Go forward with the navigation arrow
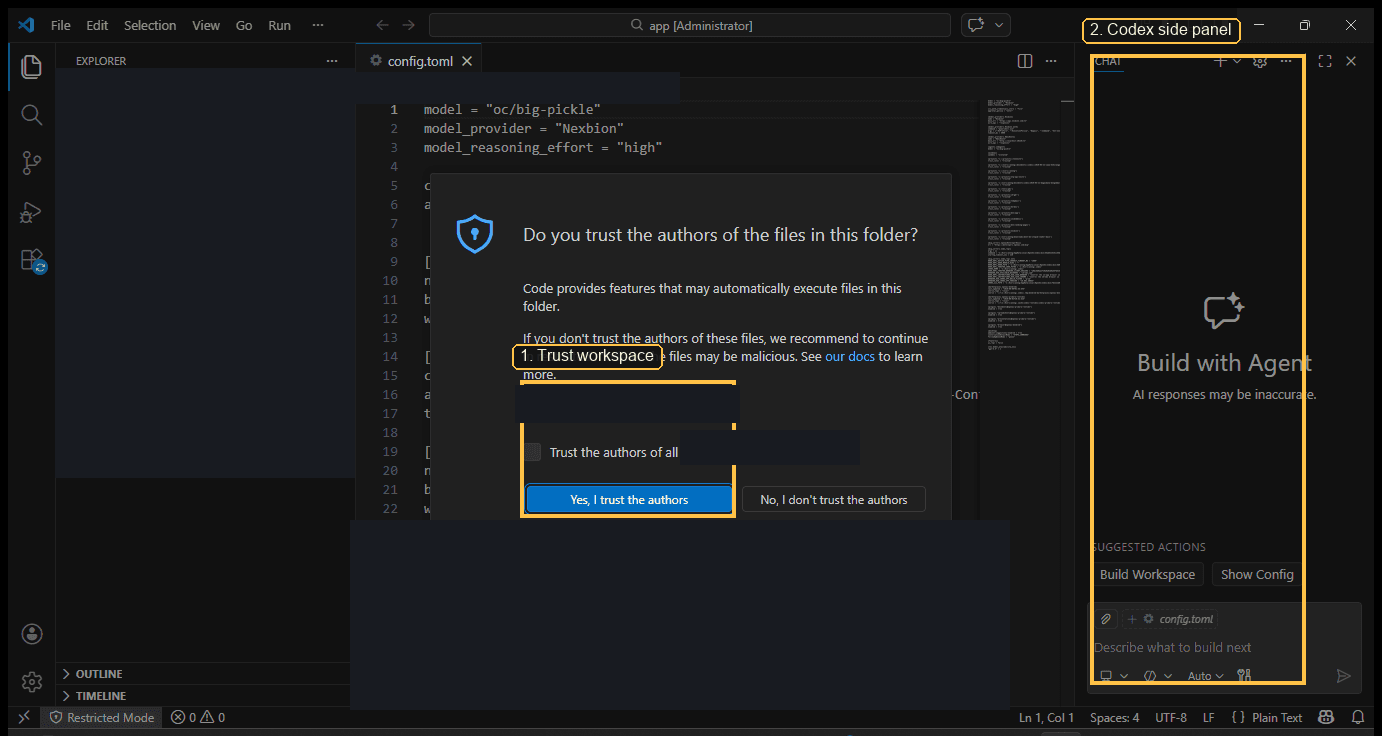This screenshot has height=736, width=1382. pos(408,25)
